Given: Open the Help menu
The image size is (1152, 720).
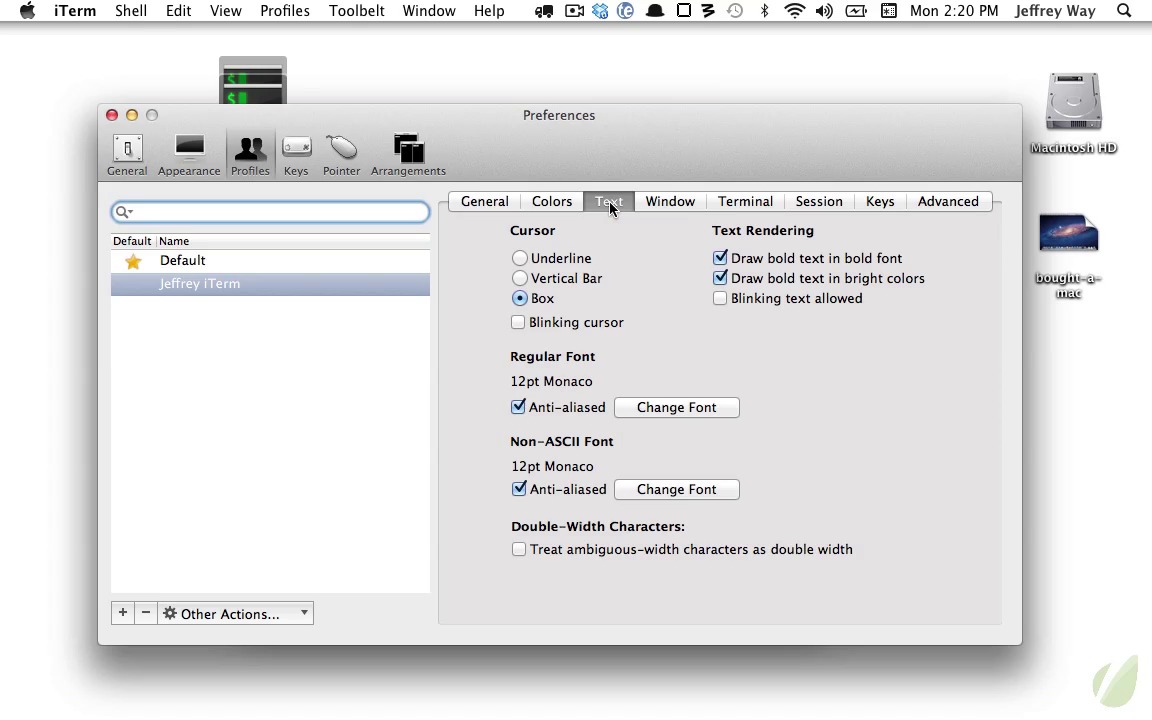Looking at the screenshot, I should 489,11.
